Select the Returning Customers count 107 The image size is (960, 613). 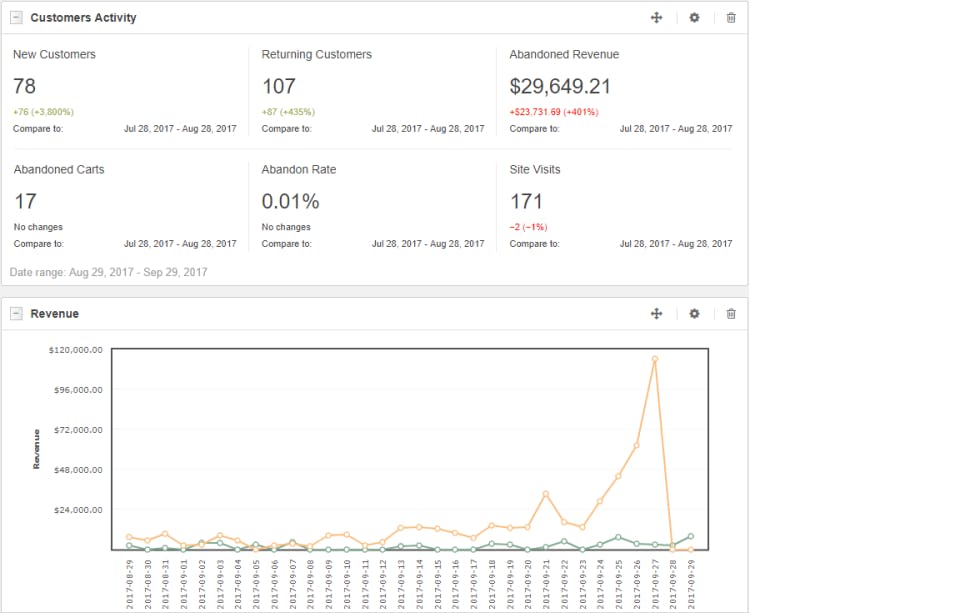(279, 87)
